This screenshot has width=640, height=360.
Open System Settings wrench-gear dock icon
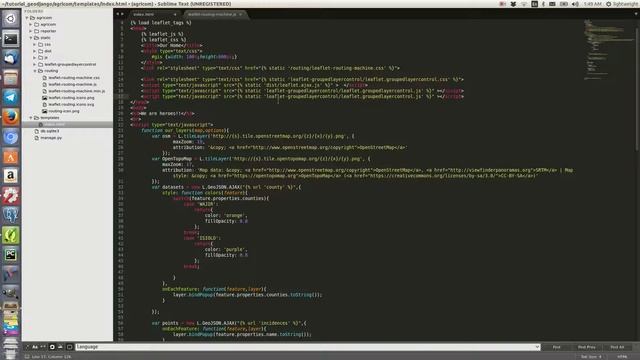pos(11,196)
